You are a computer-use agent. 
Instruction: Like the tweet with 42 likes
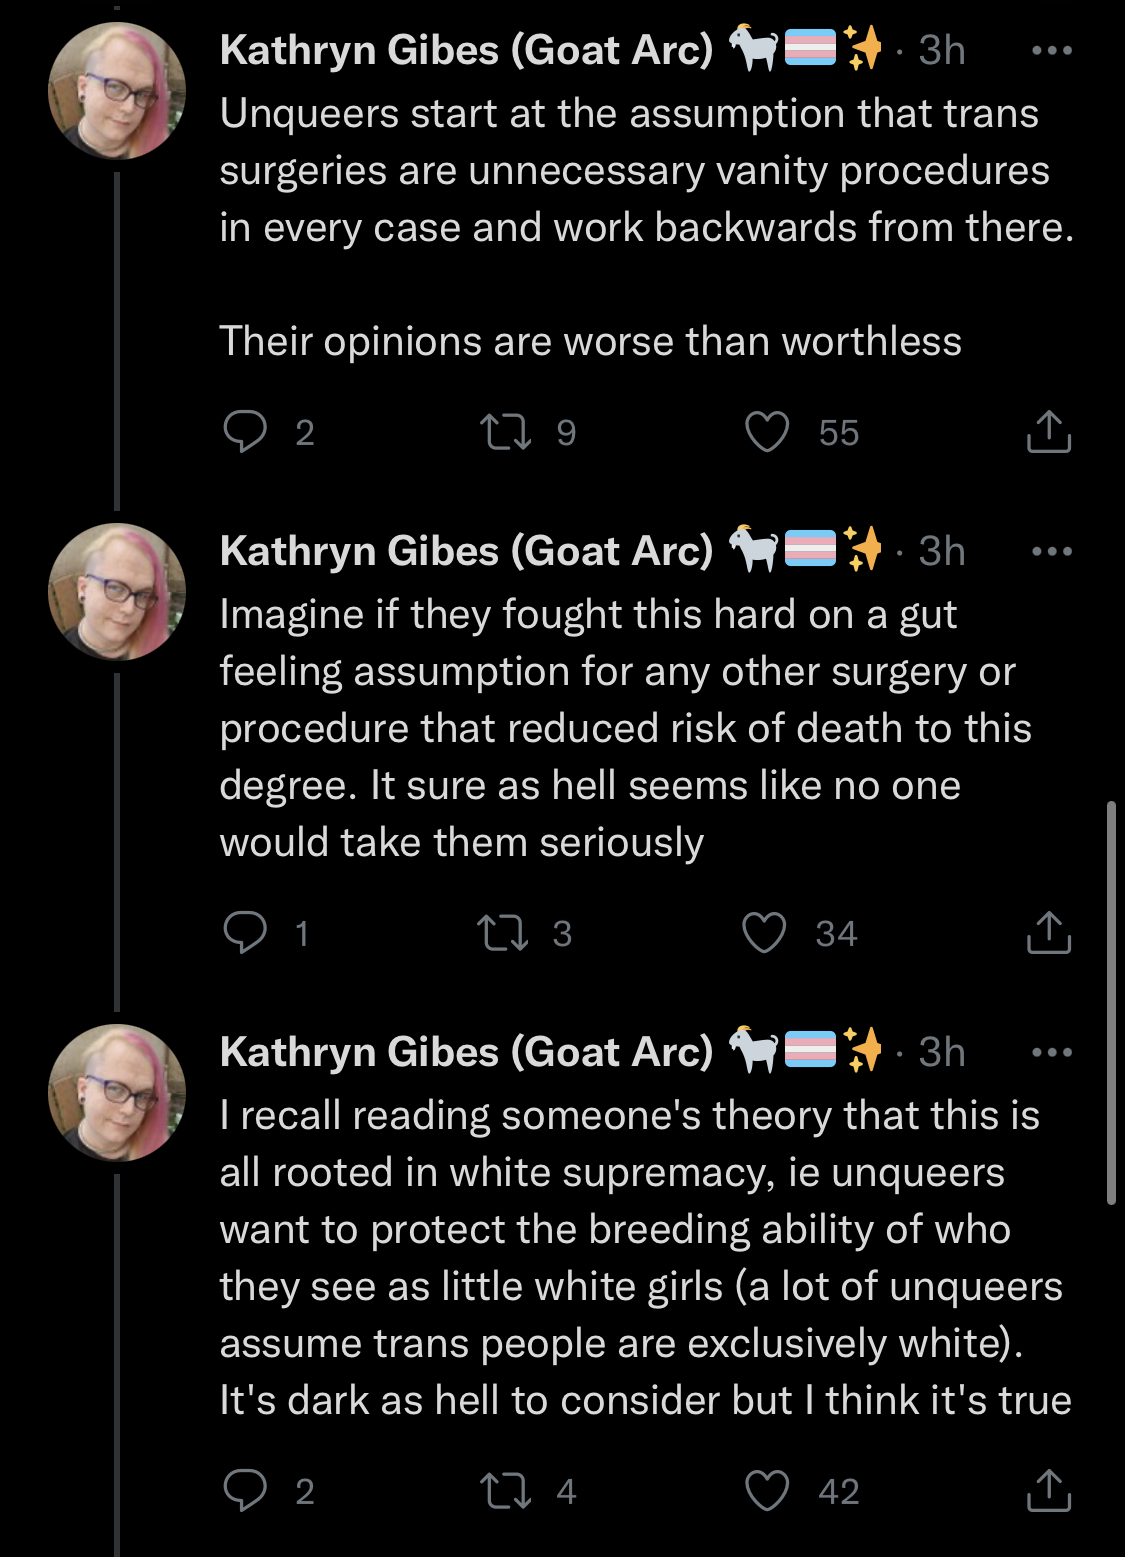click(x=767, y=1490)
